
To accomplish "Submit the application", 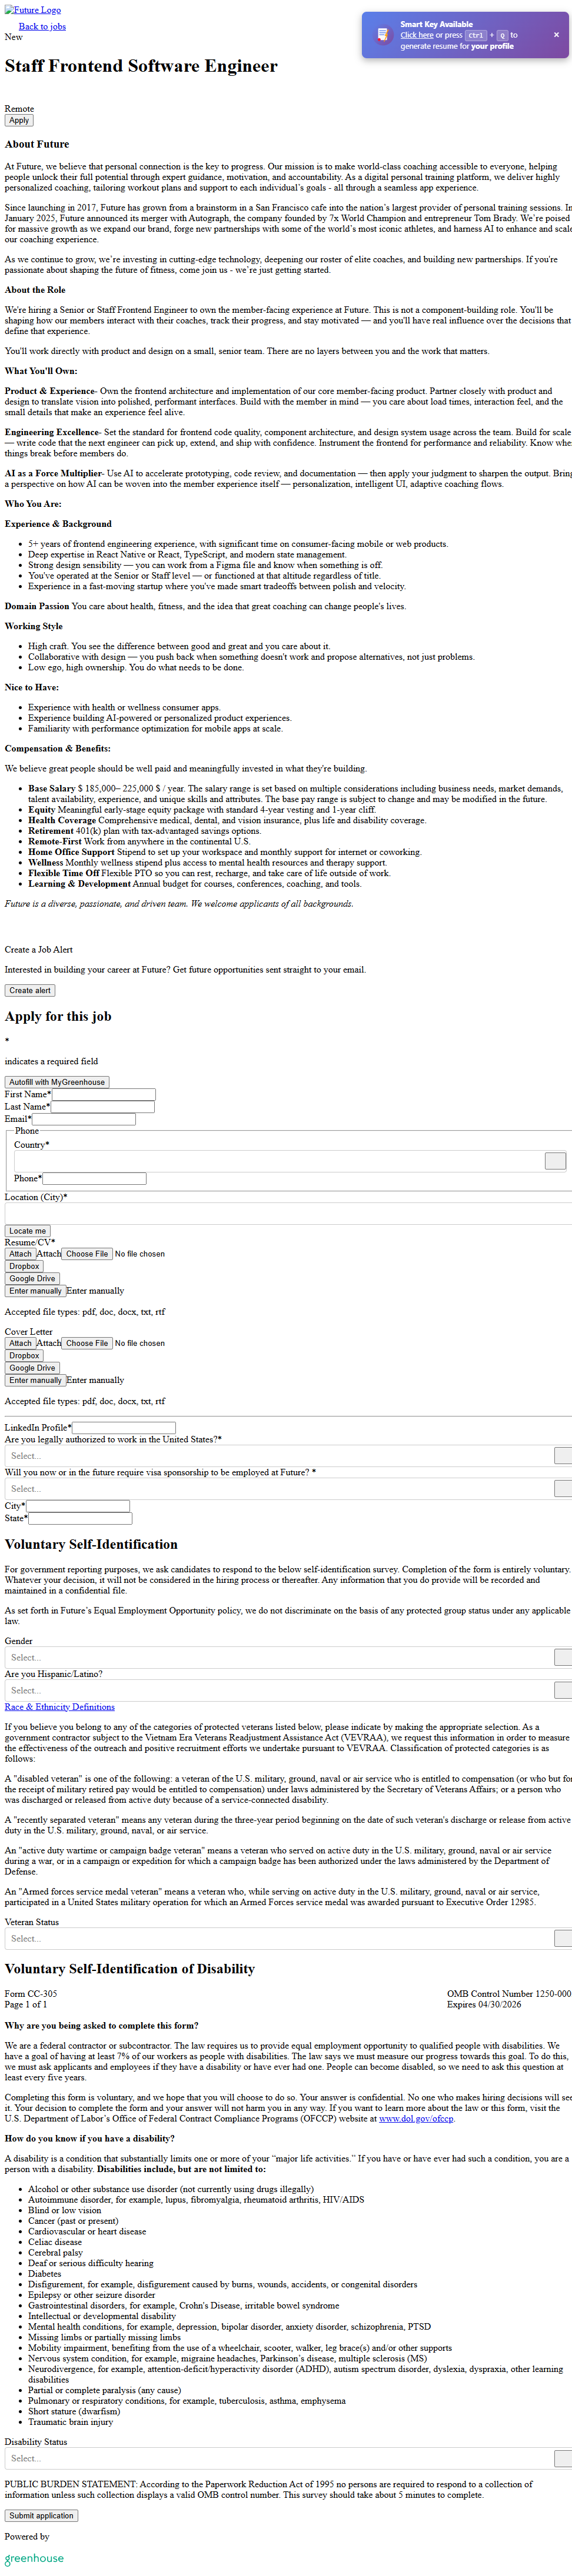I will coord(41,2515).
